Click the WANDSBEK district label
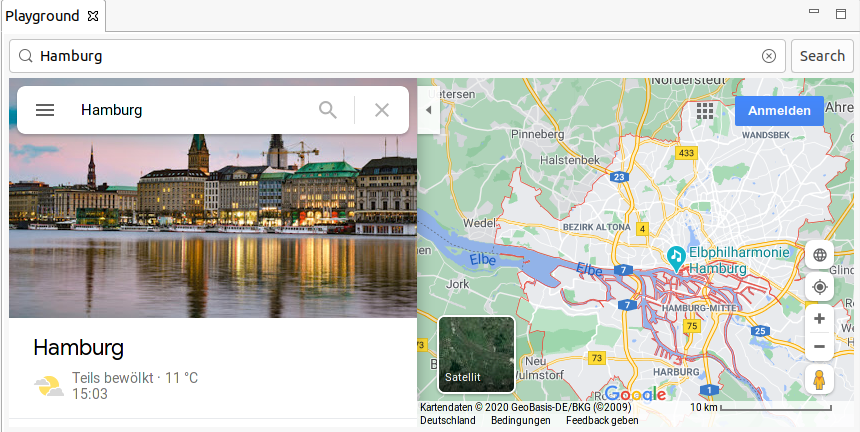Screen dimensions: 860x432 pyautogui.click(x=765, y=134)
